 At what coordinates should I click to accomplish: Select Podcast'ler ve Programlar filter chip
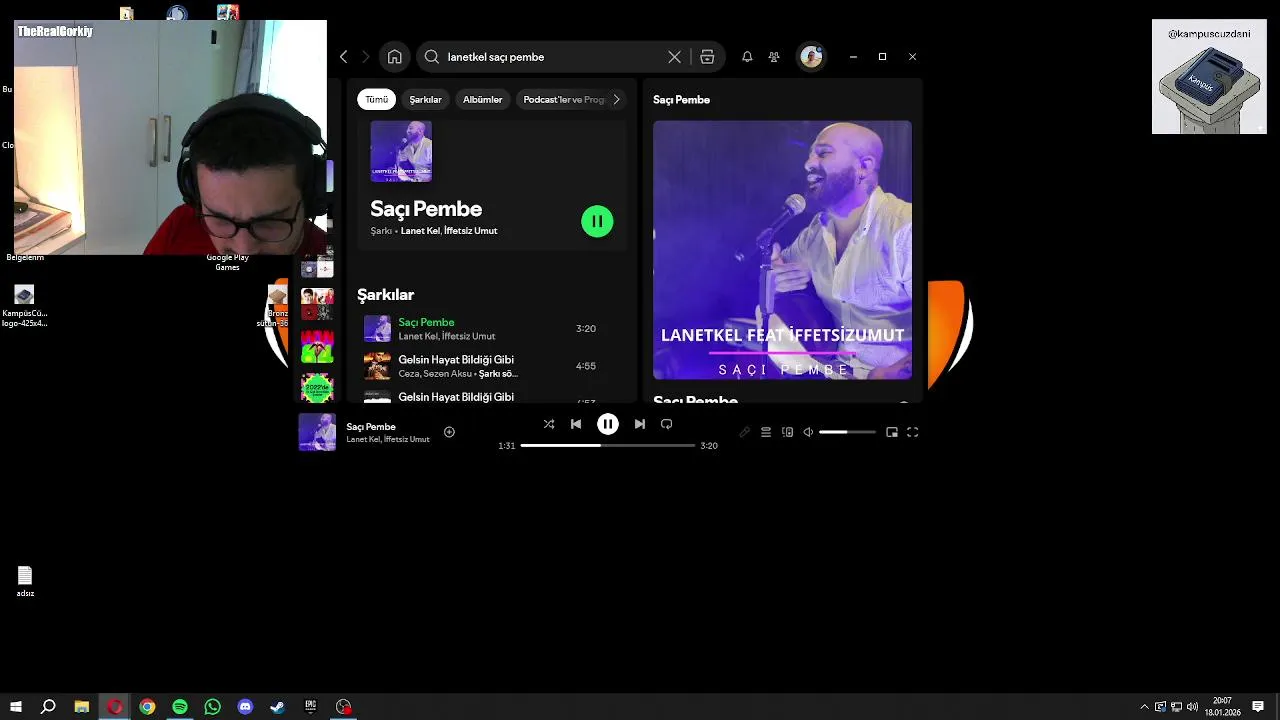[x=564, y=99]
